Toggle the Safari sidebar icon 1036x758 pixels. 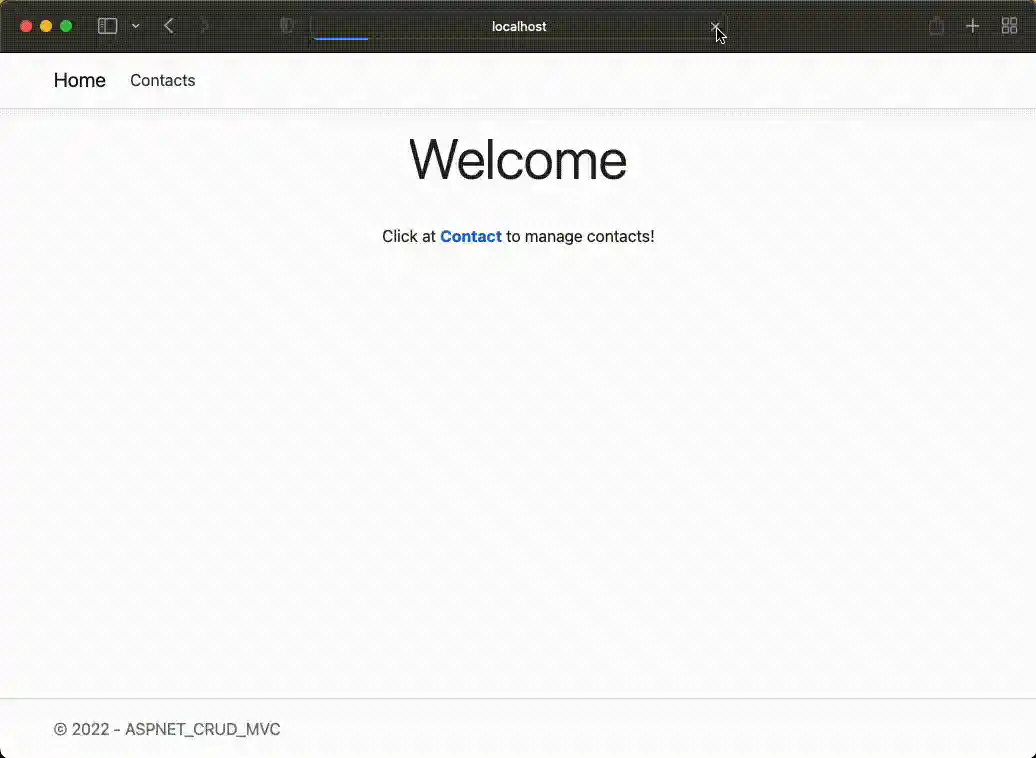point(107,26)
